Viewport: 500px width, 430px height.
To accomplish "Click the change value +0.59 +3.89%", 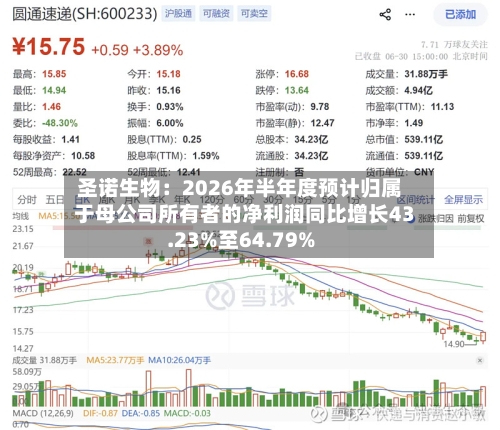I will (x=137, y=50).
